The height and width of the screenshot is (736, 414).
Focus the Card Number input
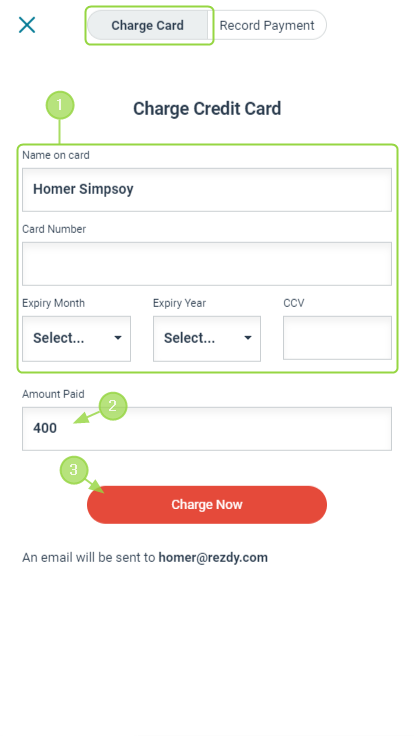[x=207, y=264]
